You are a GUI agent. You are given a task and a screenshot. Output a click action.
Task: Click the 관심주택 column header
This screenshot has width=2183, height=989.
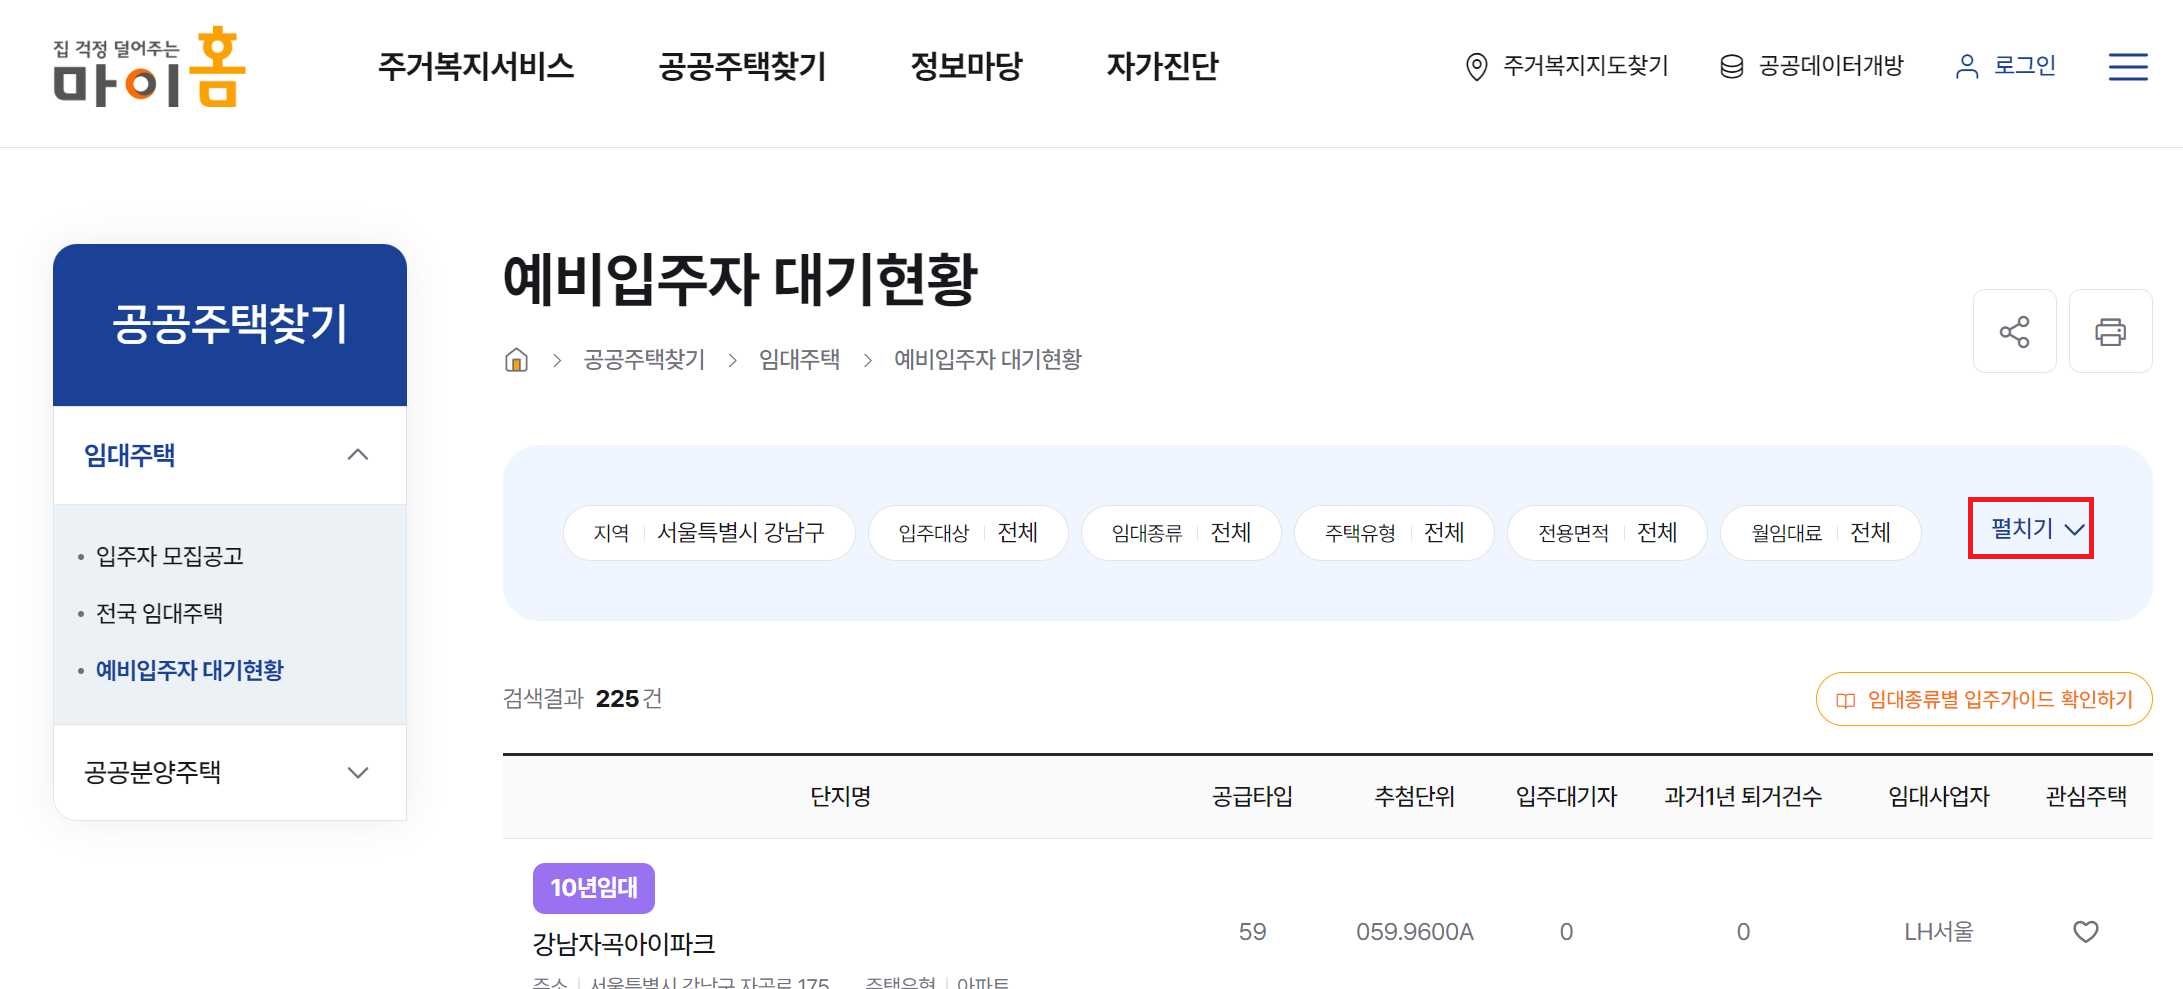point(2086,796)
